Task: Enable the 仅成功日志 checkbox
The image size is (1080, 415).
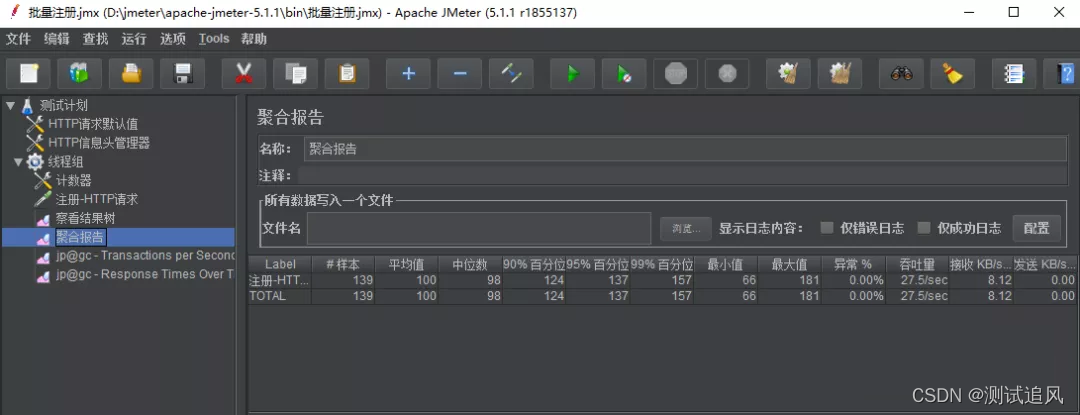Action: (924, 228)
